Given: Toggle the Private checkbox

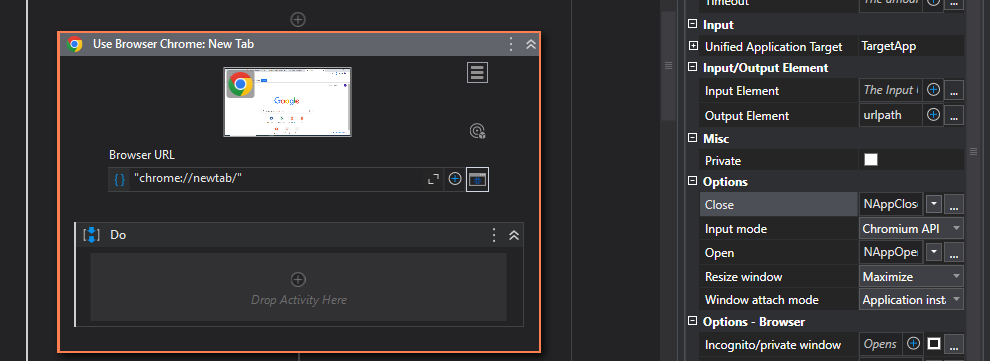Looking at the screenshot, I should 871,160.
